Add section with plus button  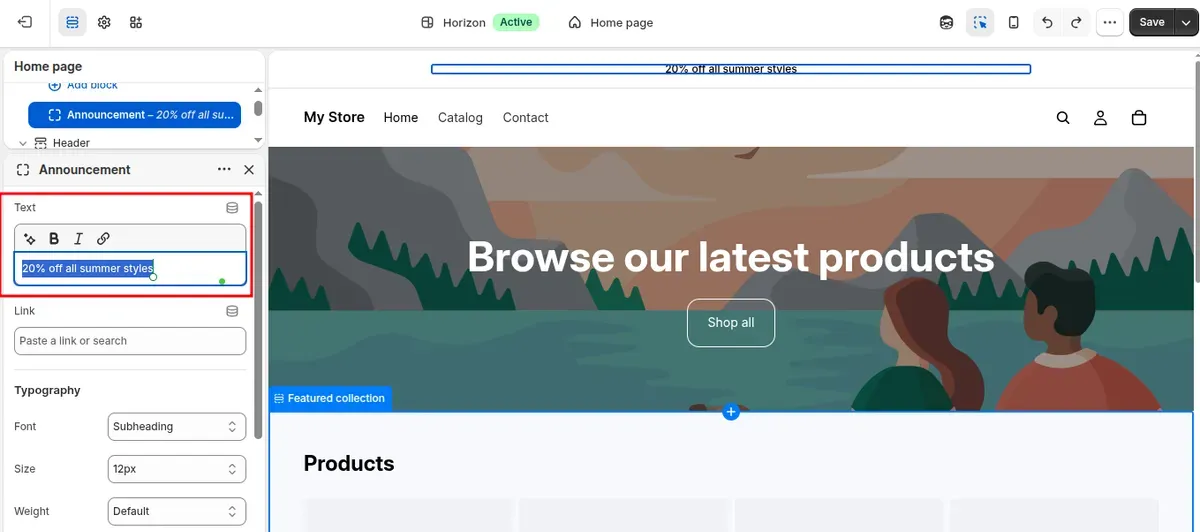click(731, 412)
